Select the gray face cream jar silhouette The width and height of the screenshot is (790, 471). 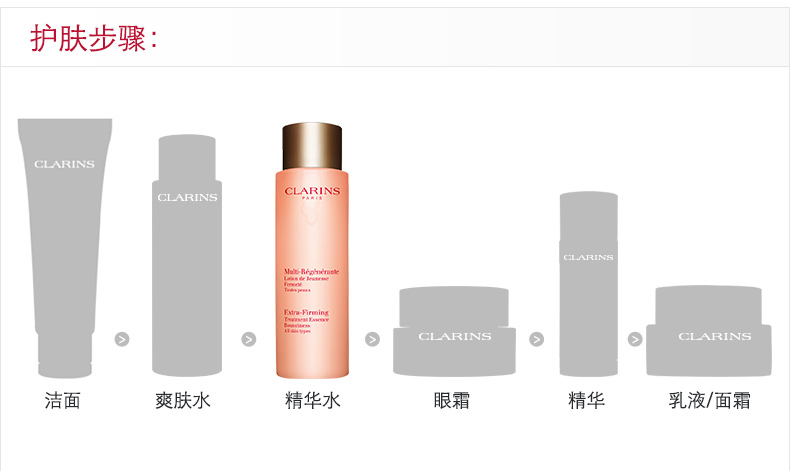pyautogui.click(x=709, y=331)
